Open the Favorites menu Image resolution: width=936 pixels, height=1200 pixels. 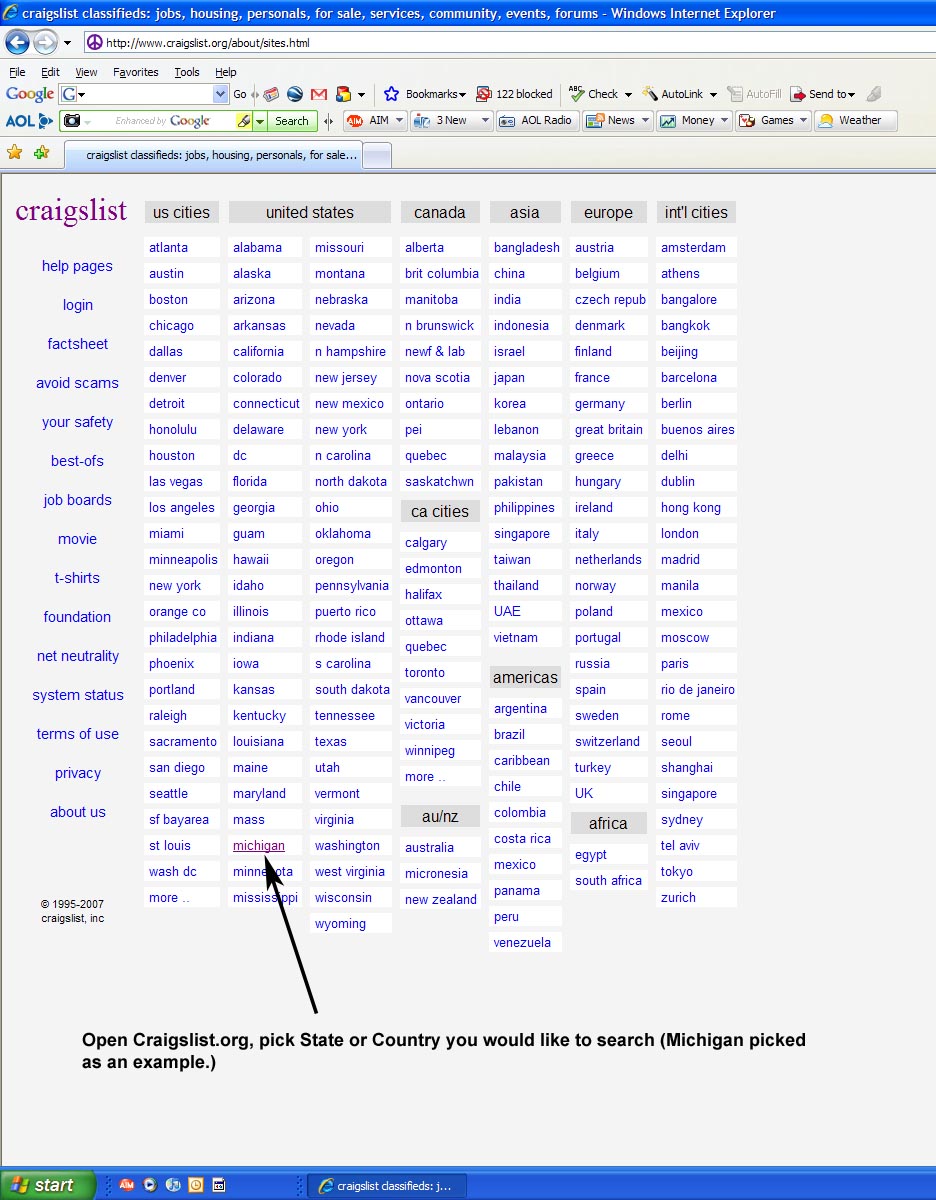click(x=135, y=72)
